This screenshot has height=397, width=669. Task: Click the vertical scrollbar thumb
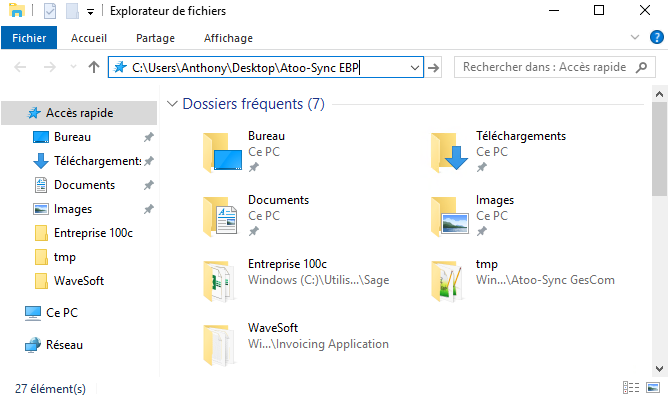660,149
